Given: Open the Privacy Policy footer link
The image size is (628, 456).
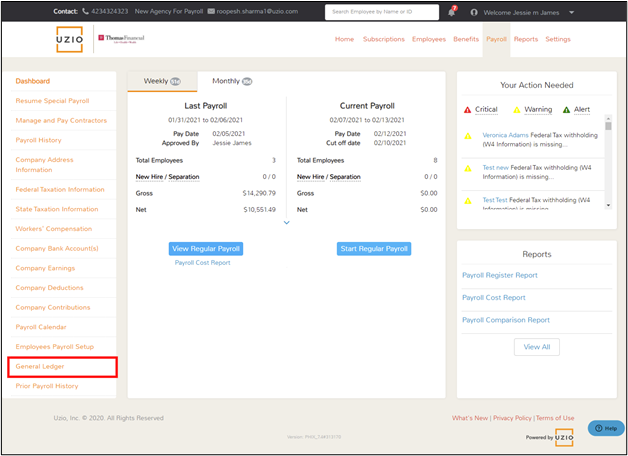Looking at the screenshot, I should pyautogui.click(x=512, y=418).
